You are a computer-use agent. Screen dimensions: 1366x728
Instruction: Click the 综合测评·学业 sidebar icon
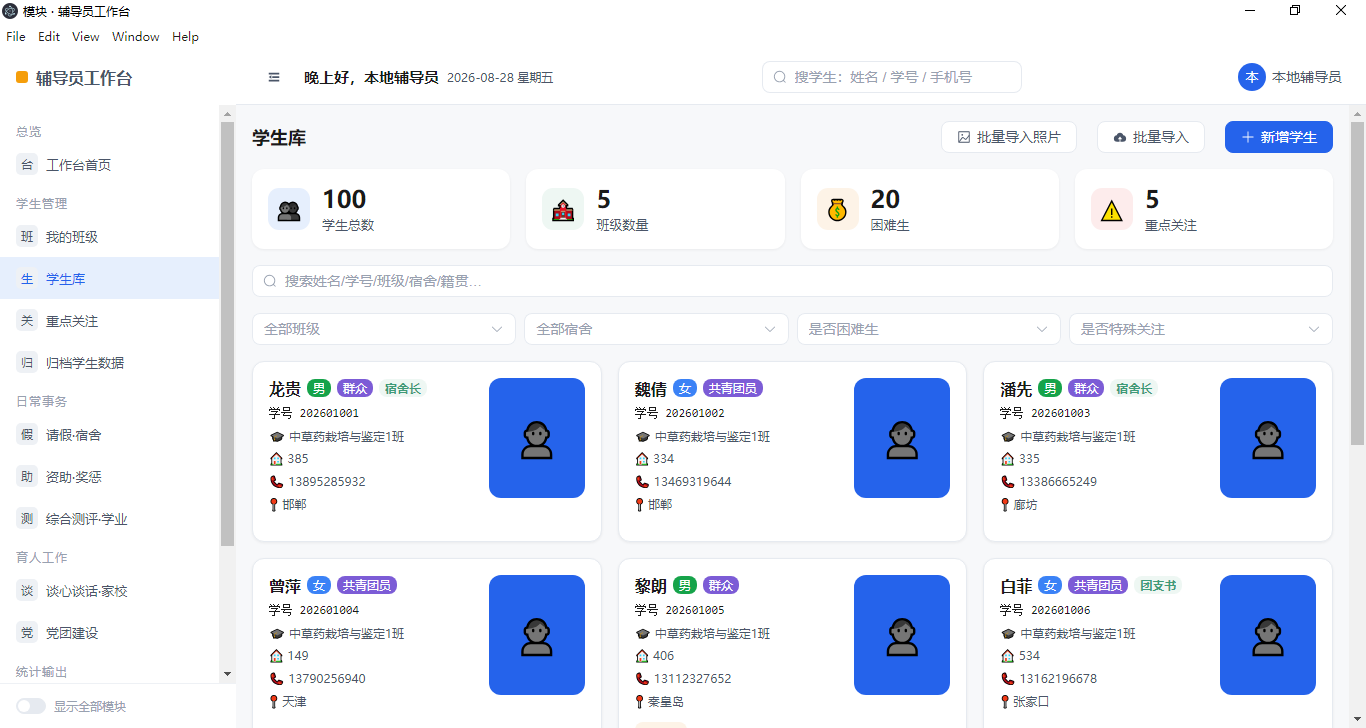pyautogui.click(x=27, y=519)
